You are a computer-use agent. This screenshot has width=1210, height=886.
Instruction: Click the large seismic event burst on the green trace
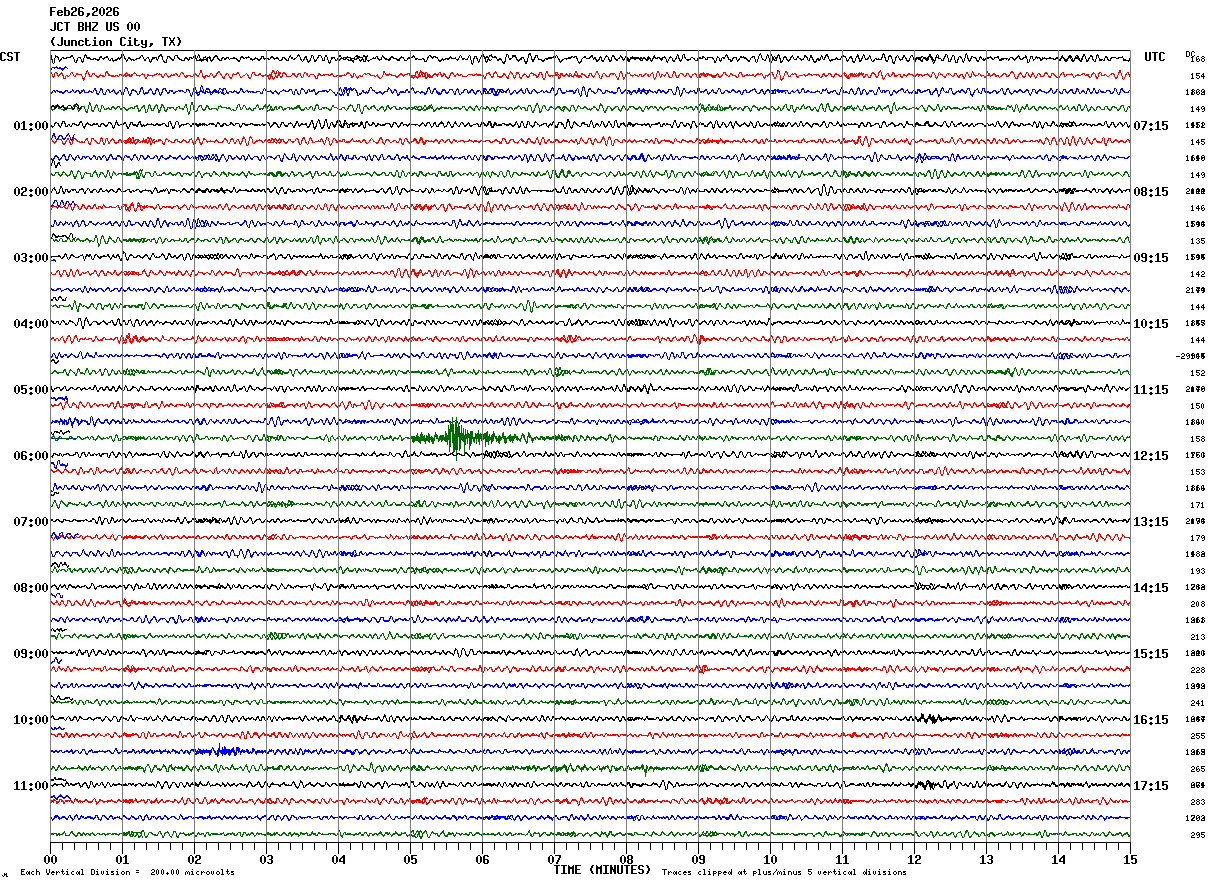pos(456,437)
